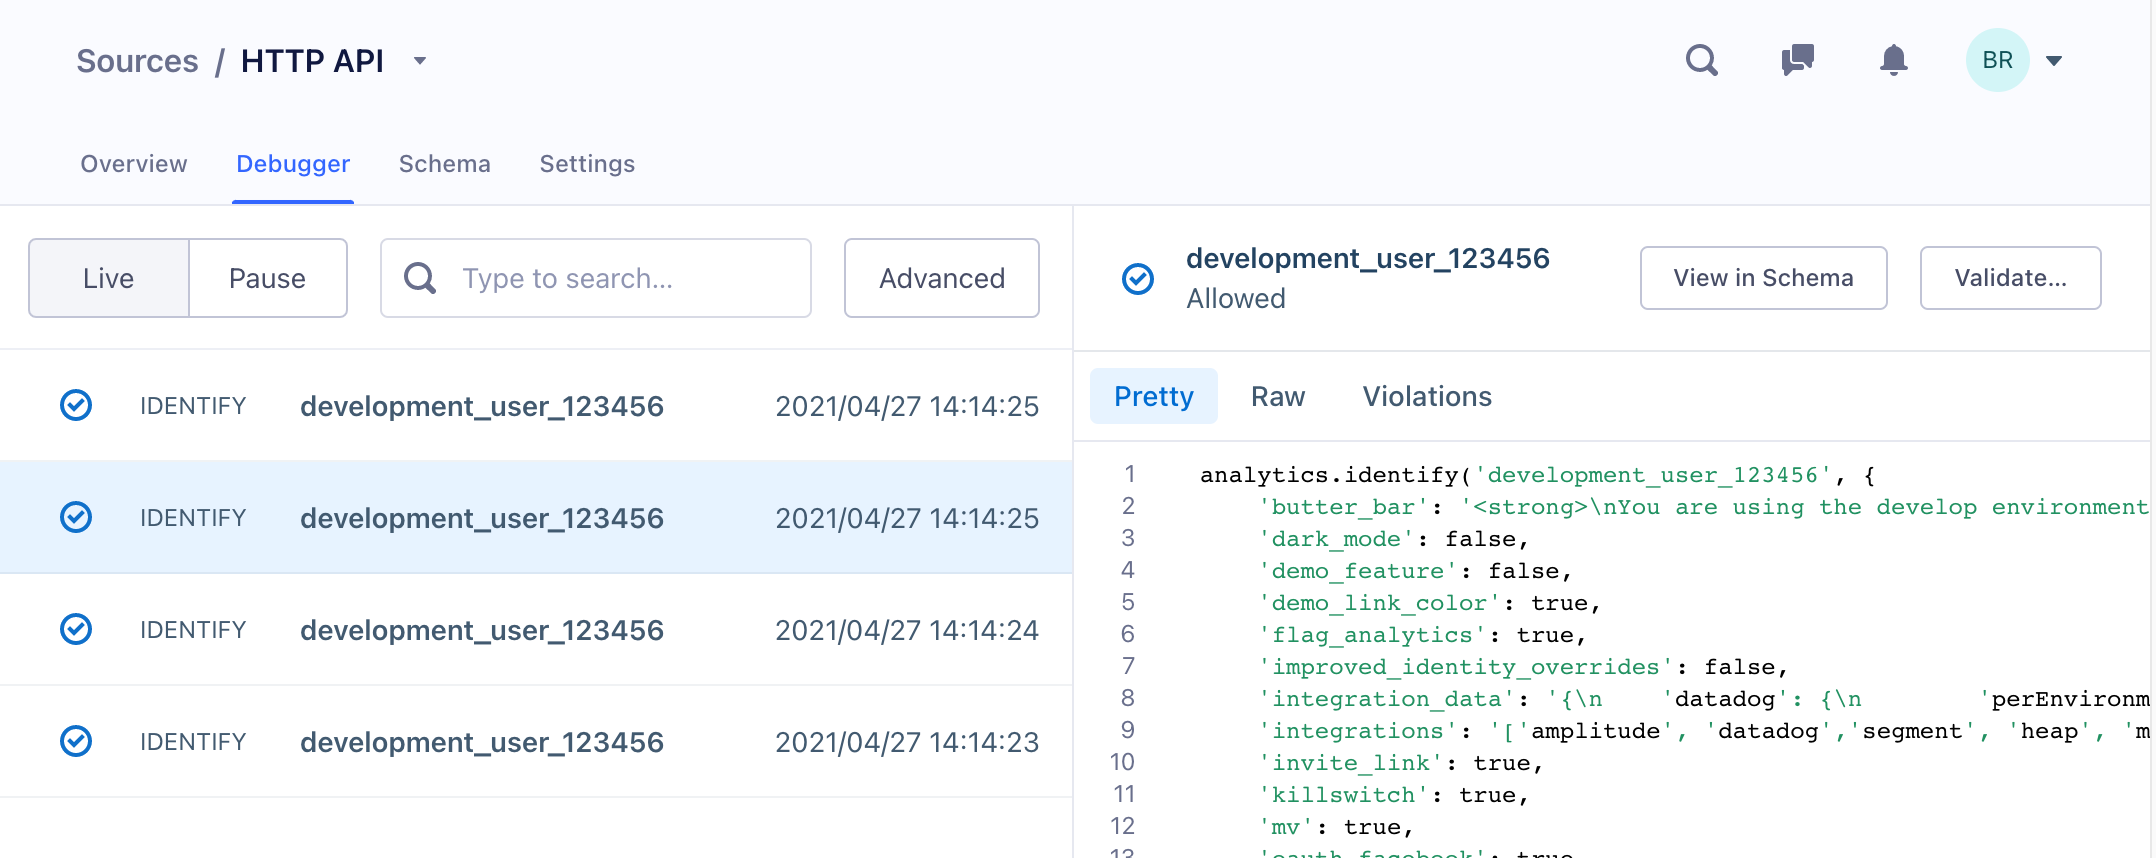The height and width of the screenshot is (858, 2156).
Task: Click the BR user avatar
Action: pyautogui.click(x=1997, y=61)
